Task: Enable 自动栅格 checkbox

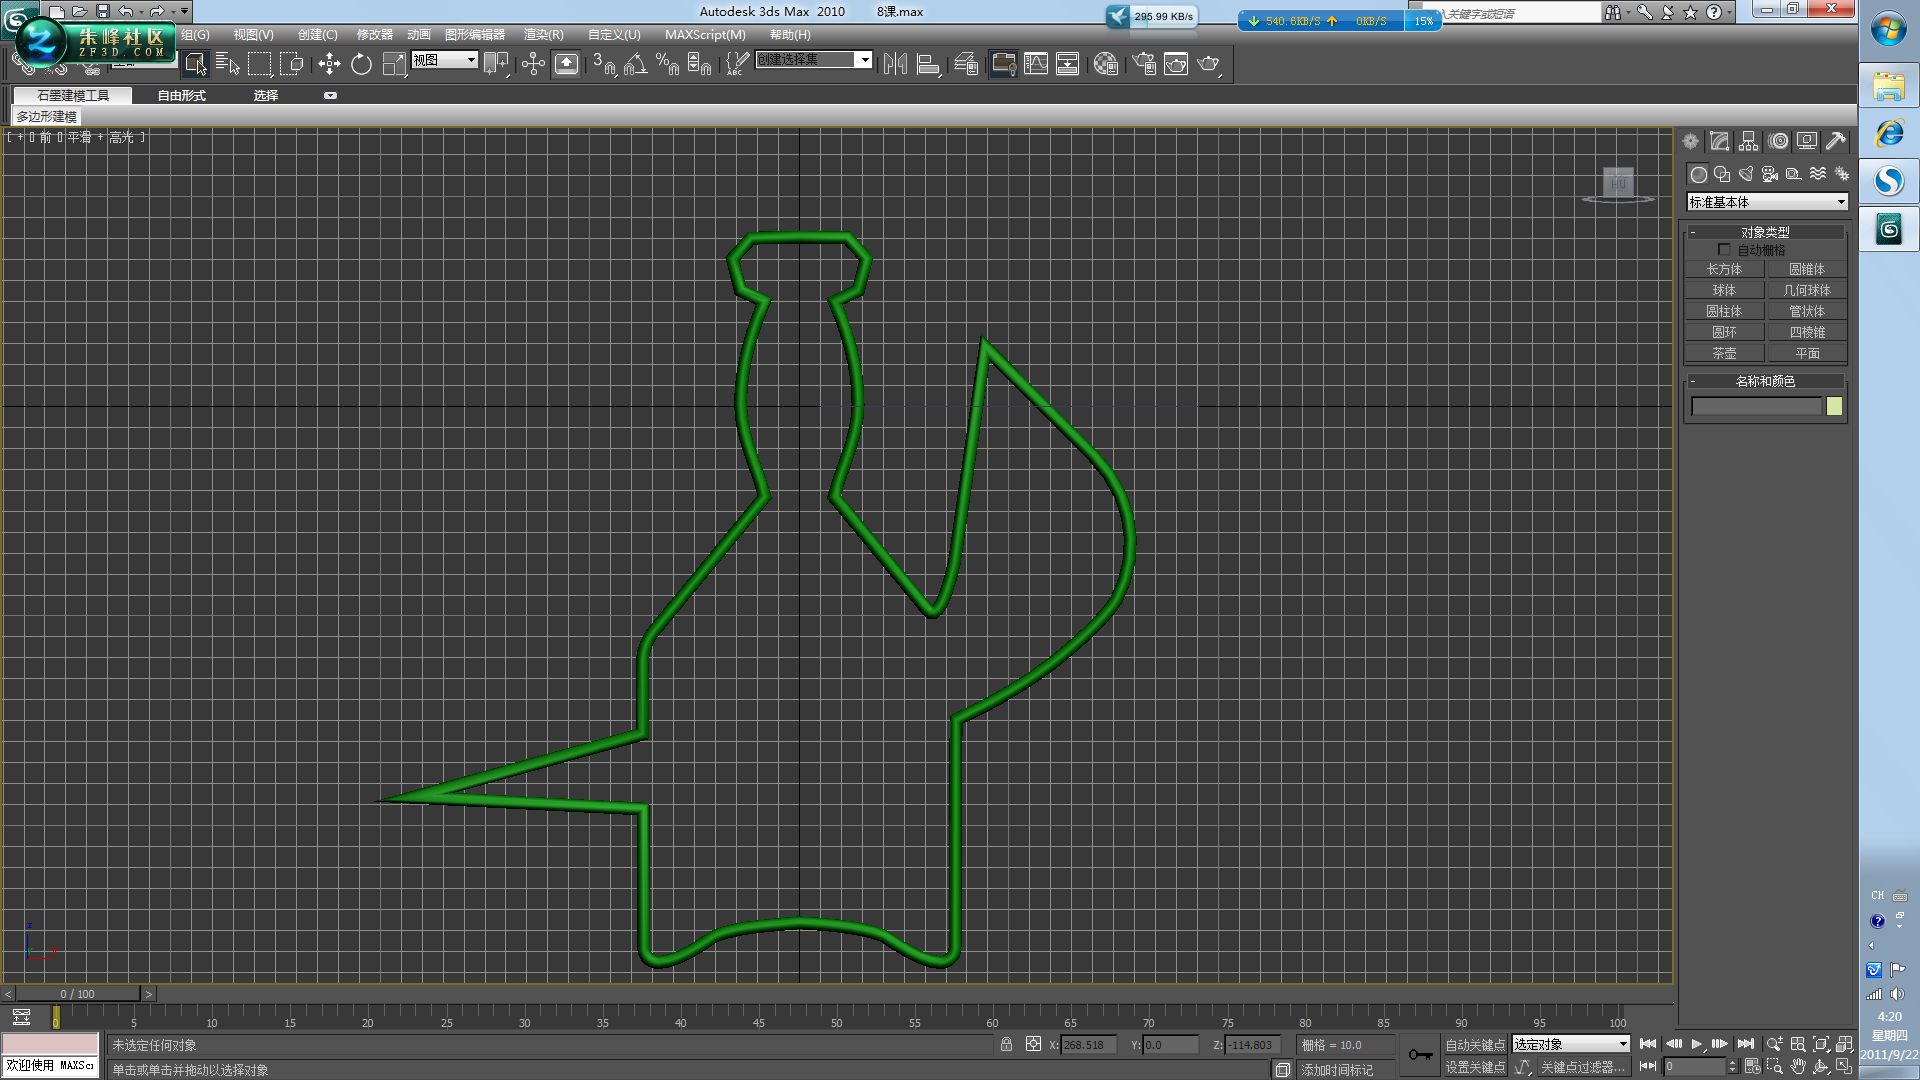Action: coord(1724,250)
